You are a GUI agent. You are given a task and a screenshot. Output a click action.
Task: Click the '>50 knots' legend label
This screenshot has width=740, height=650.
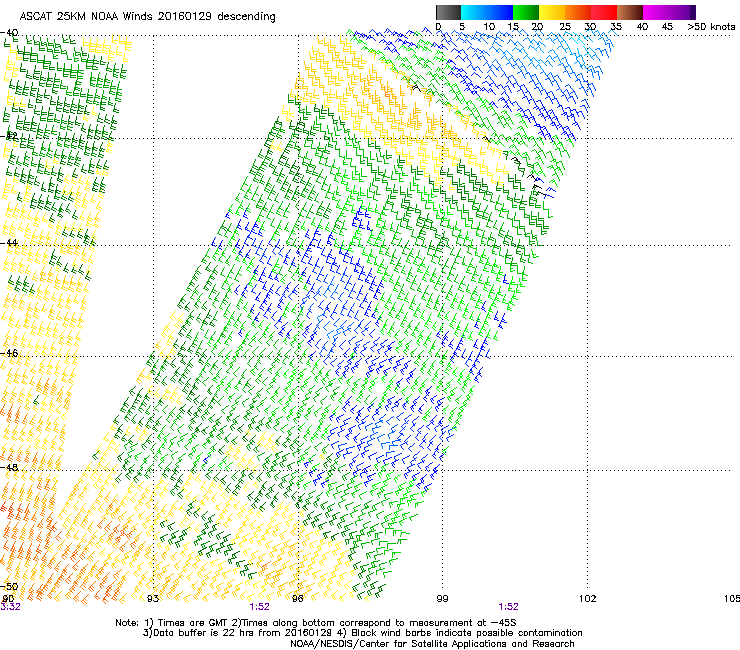point(711,27)
